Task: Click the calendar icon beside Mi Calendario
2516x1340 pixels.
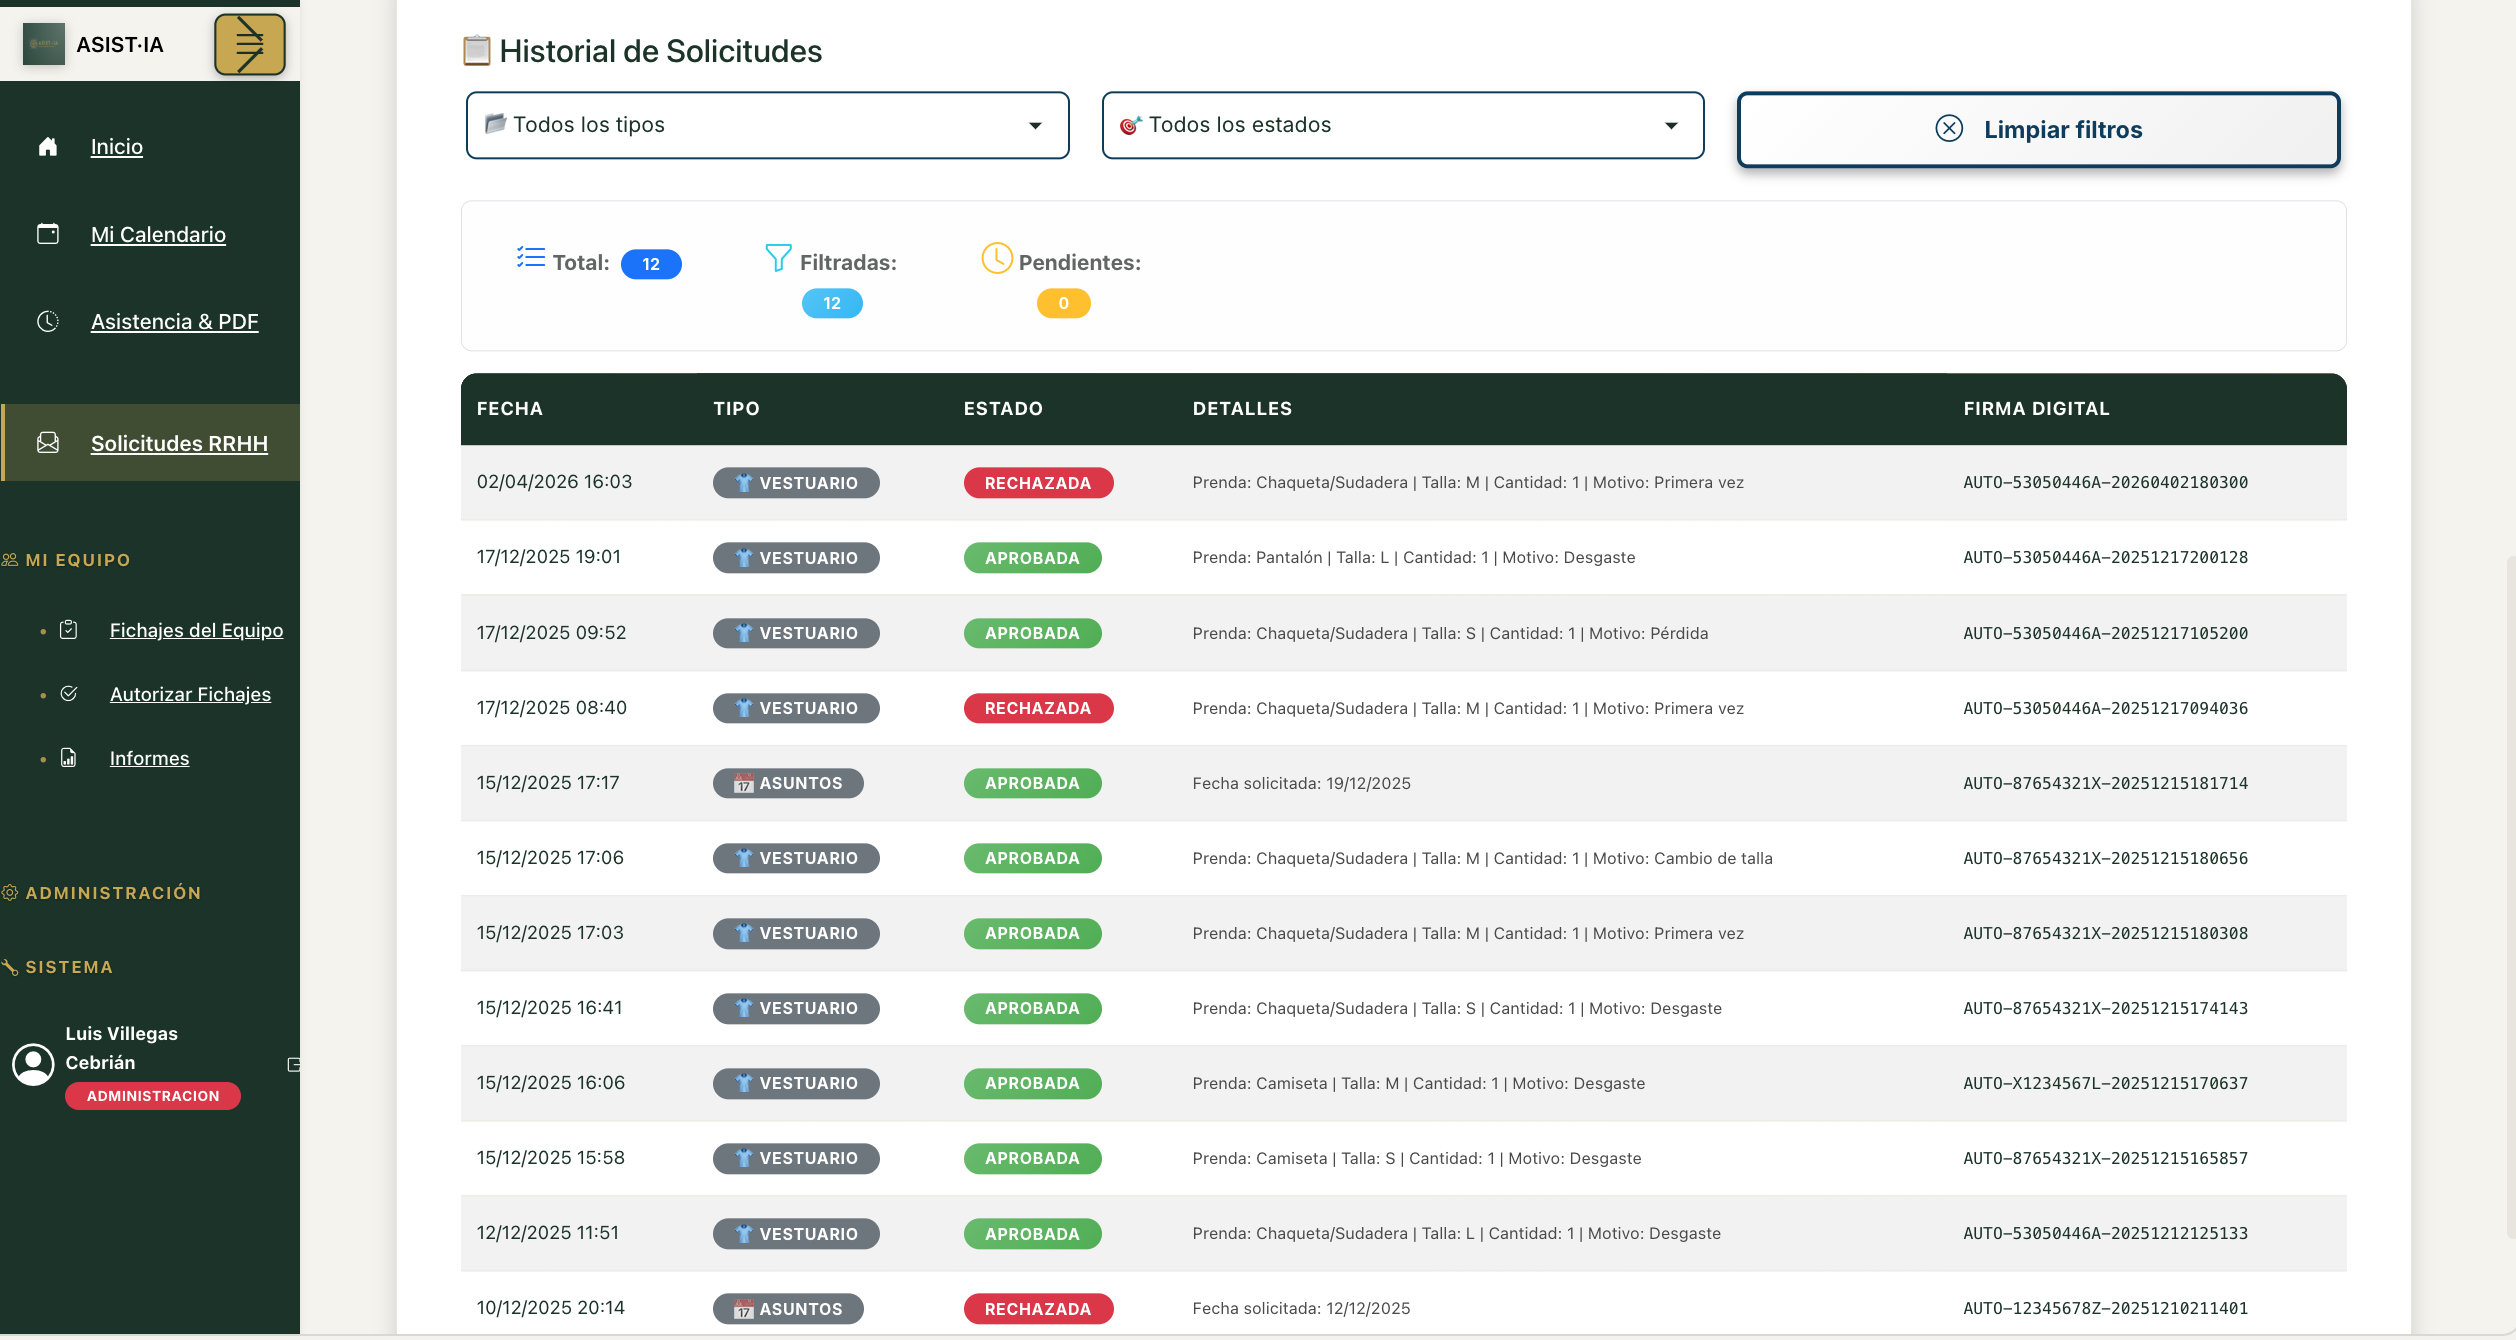Action: [x=48, y=234]
